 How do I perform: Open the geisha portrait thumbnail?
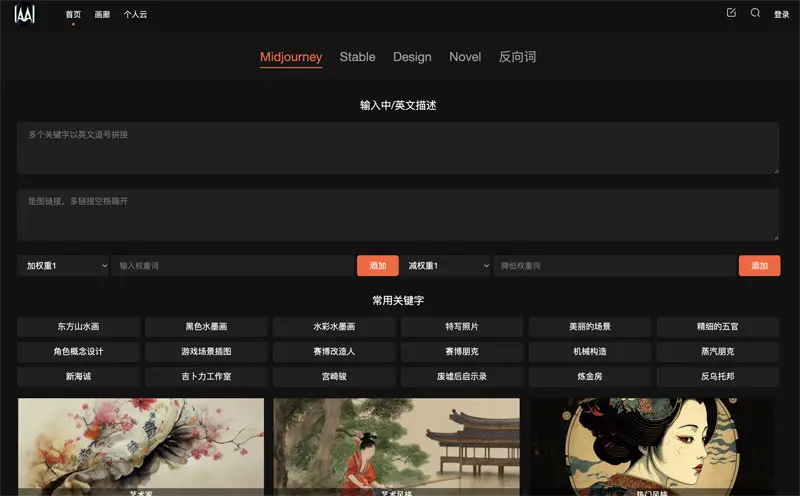[x=652, y=445]
